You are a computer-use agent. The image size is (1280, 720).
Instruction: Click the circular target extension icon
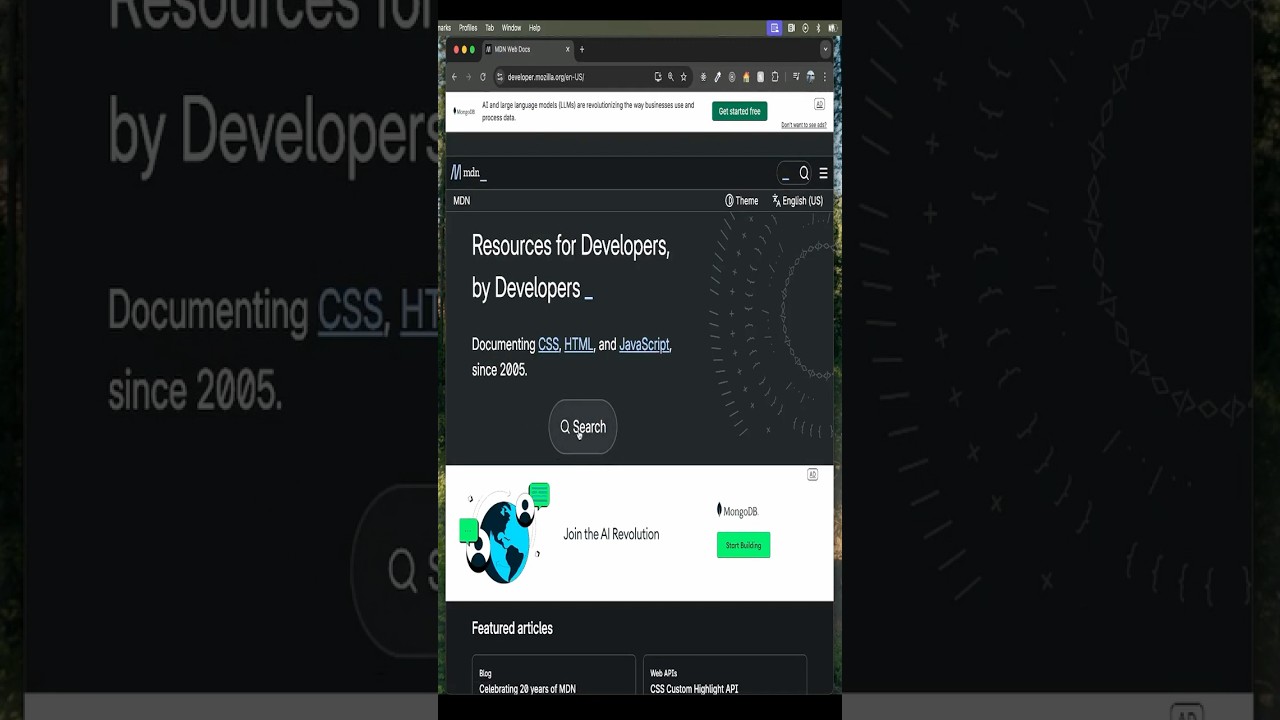pos(732,77)
